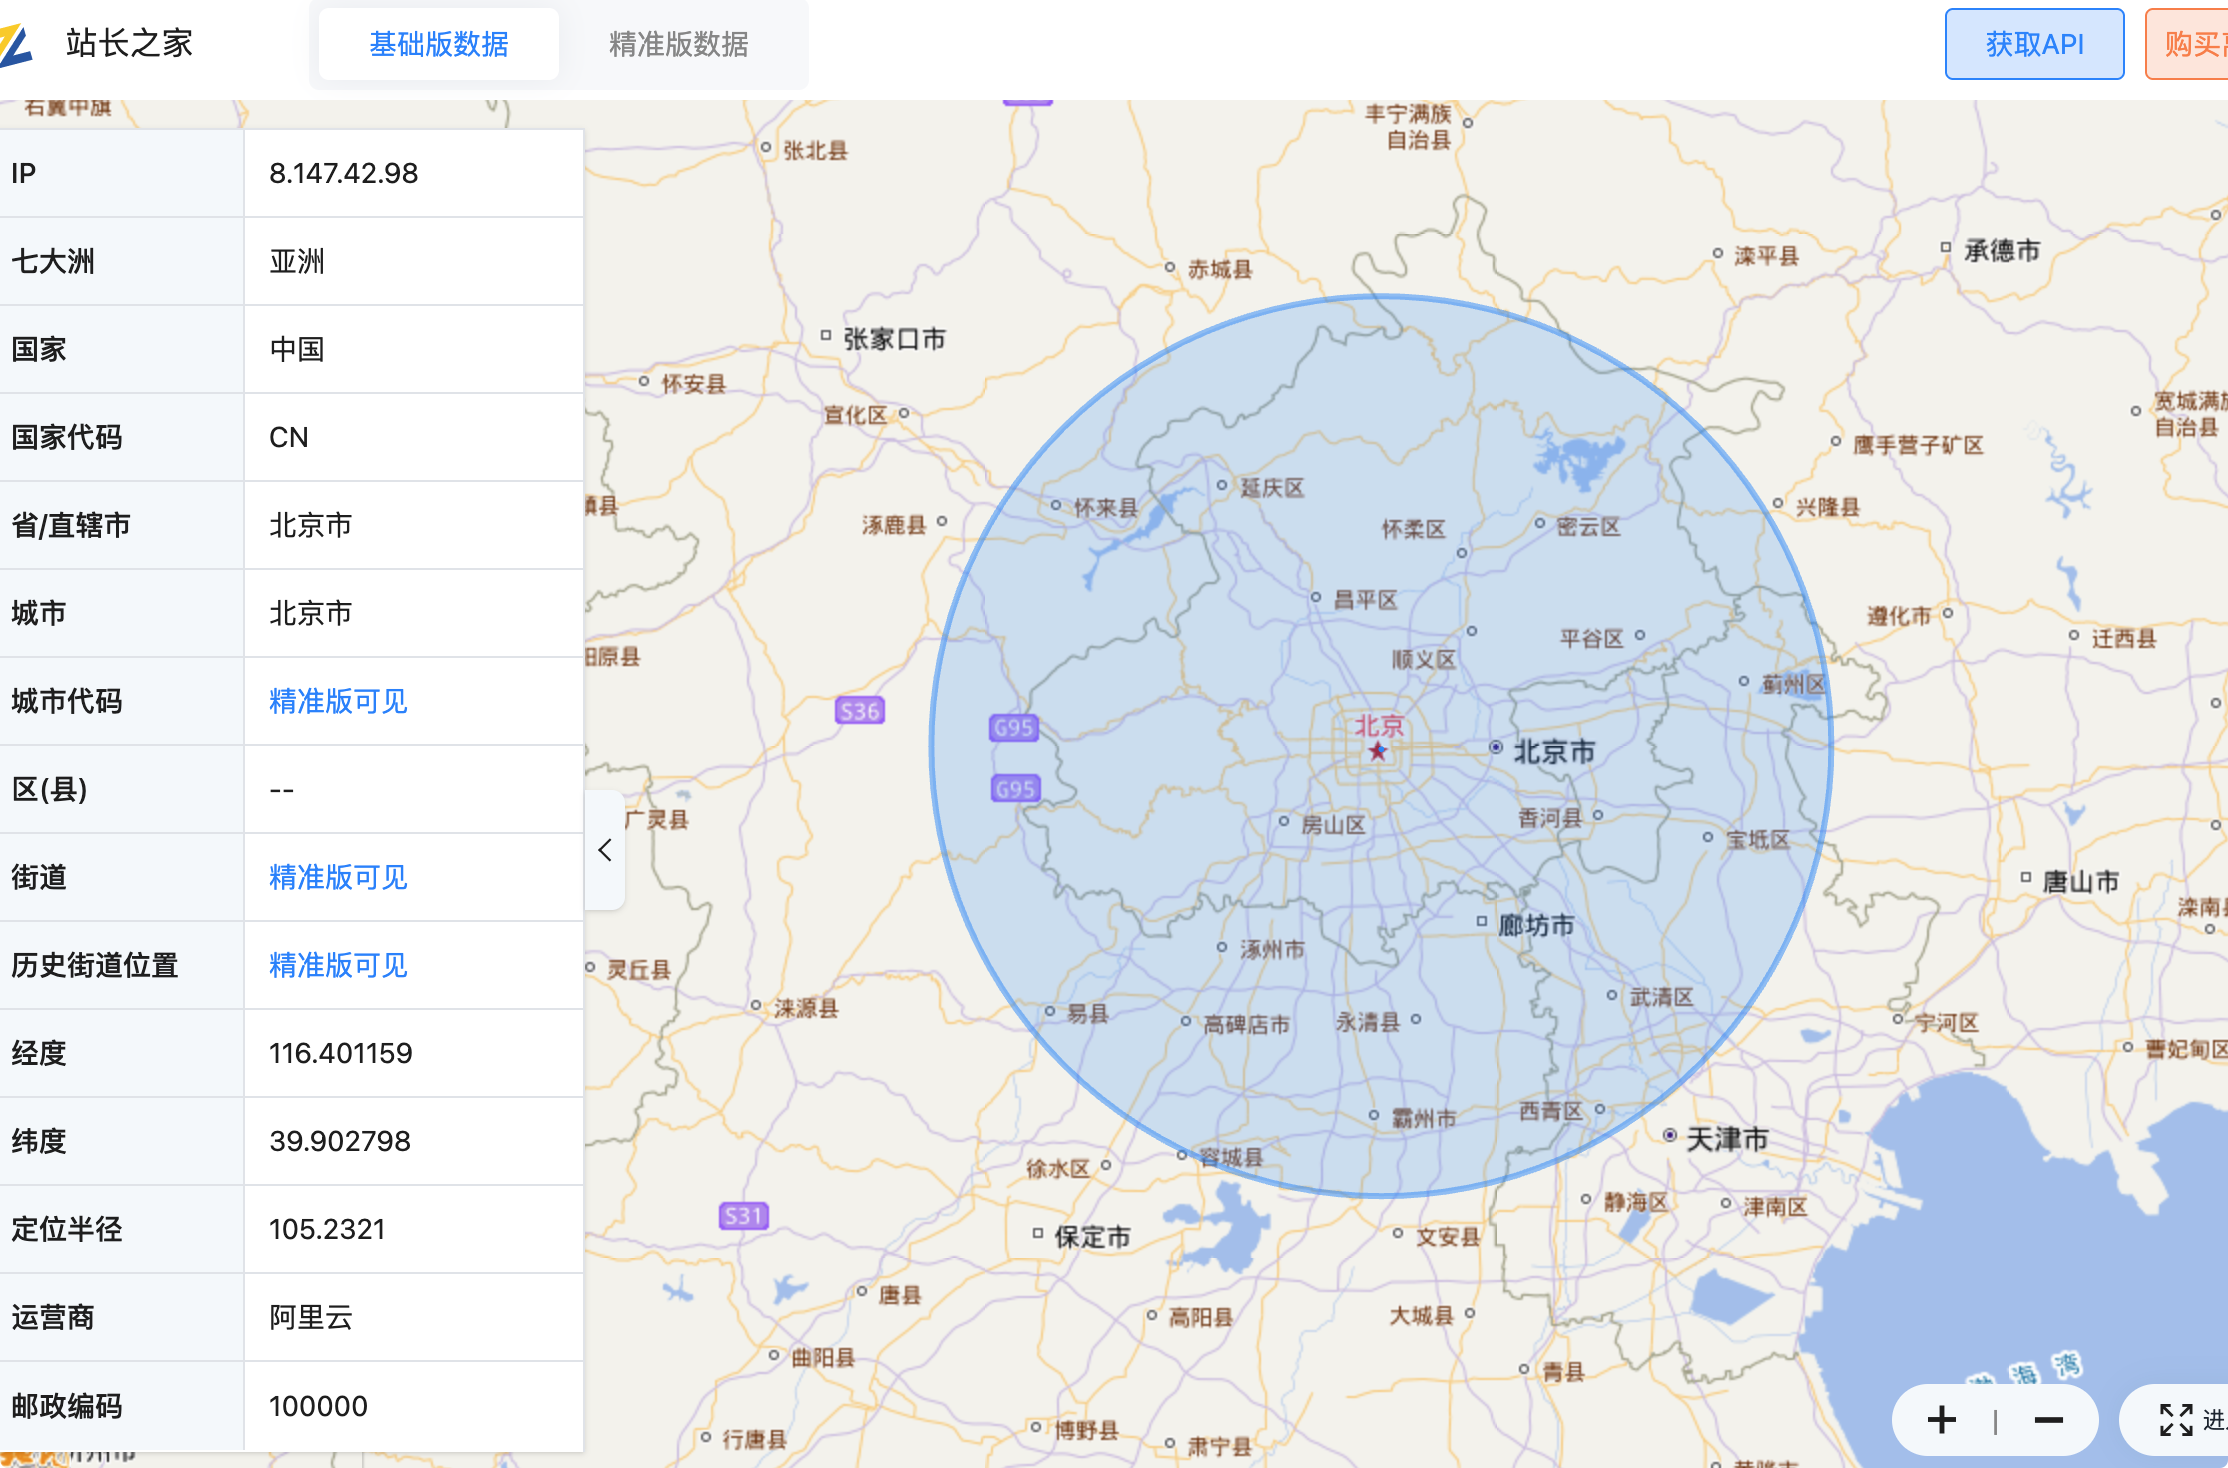Click the map zoom out minus icon

tap(2048, 1420)
